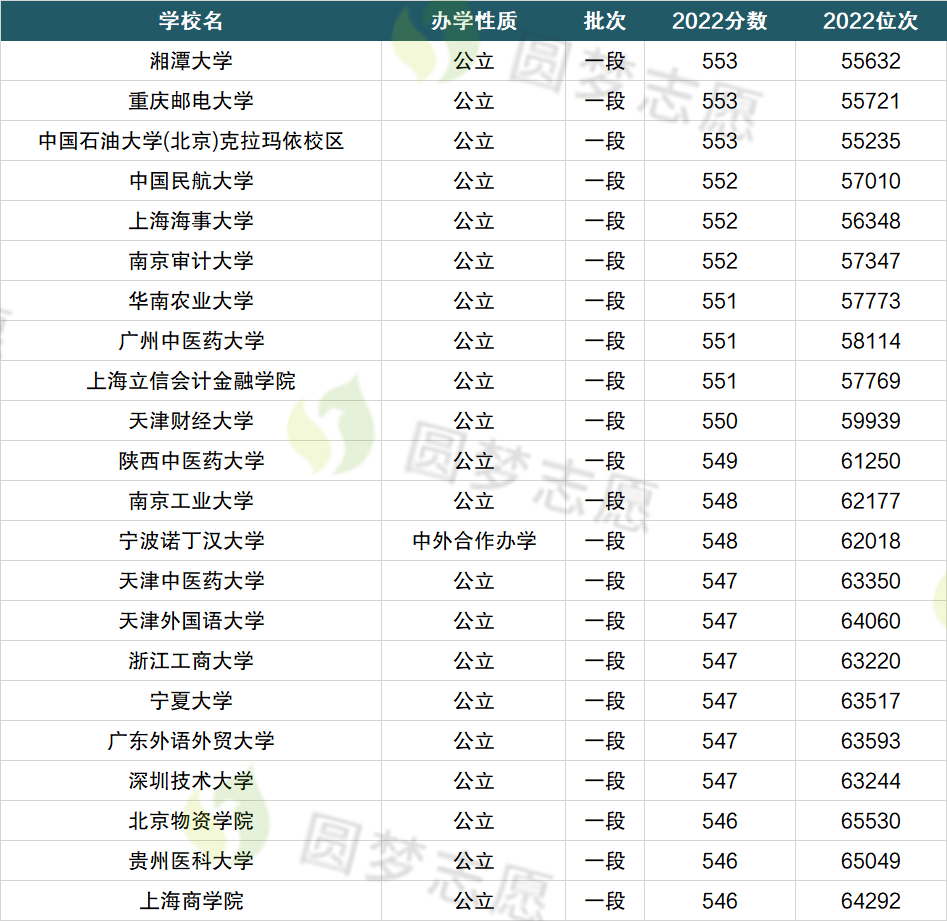Select the 陕西中医药大学 cell

click(x=191, y=461)
